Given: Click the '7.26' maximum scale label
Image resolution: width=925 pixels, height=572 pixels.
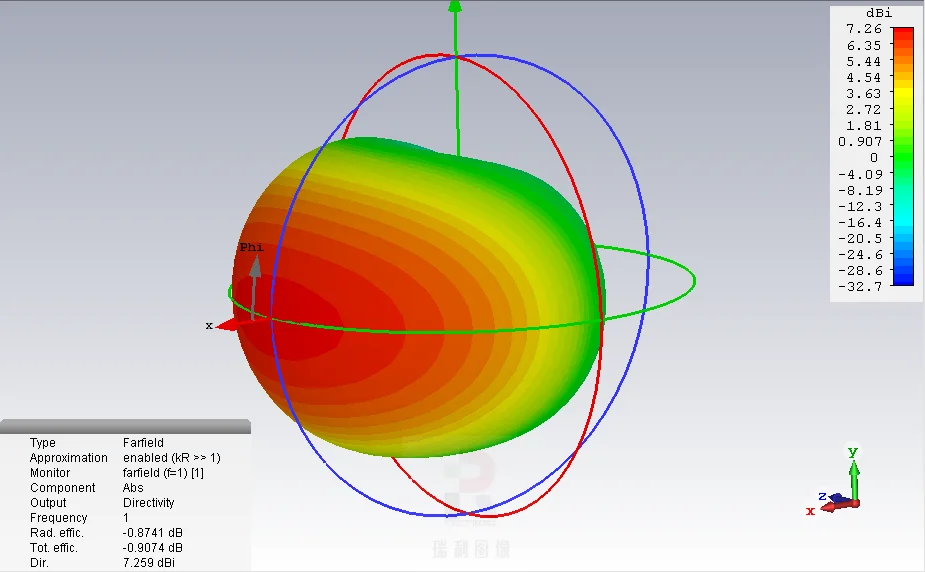Looking at the screenshot, I should [x=864, y=29].
